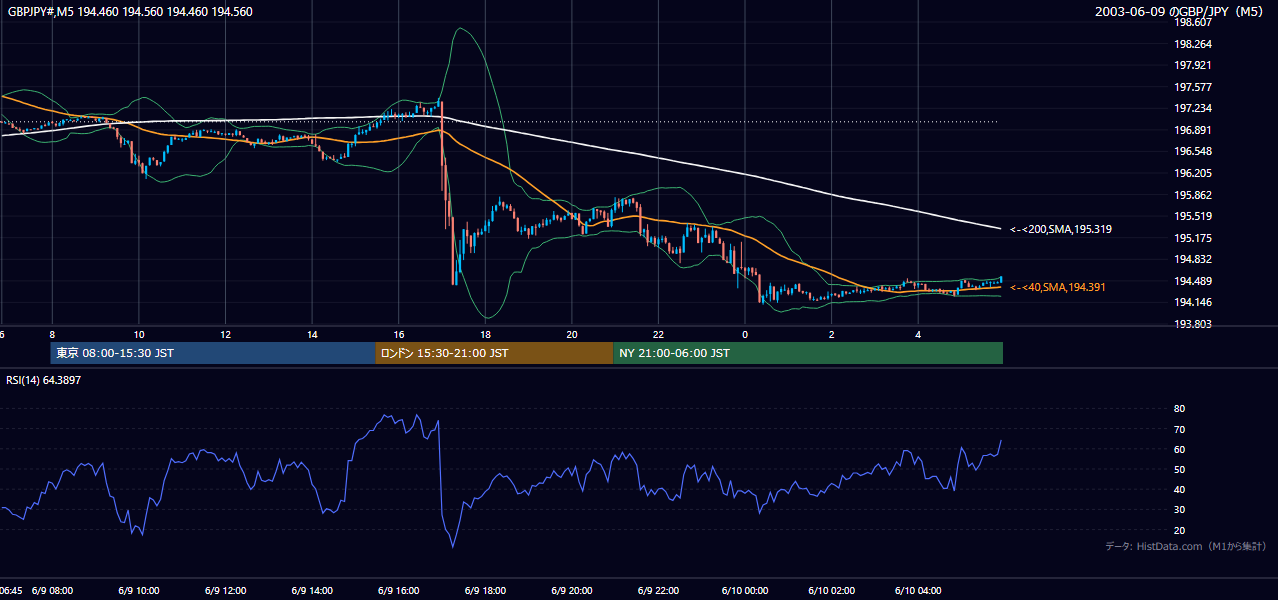Viewport: 1278px width, 600px height.
Task: Click RSI scale value 50
Action: pyautogui.click(x=1179, y=469)
